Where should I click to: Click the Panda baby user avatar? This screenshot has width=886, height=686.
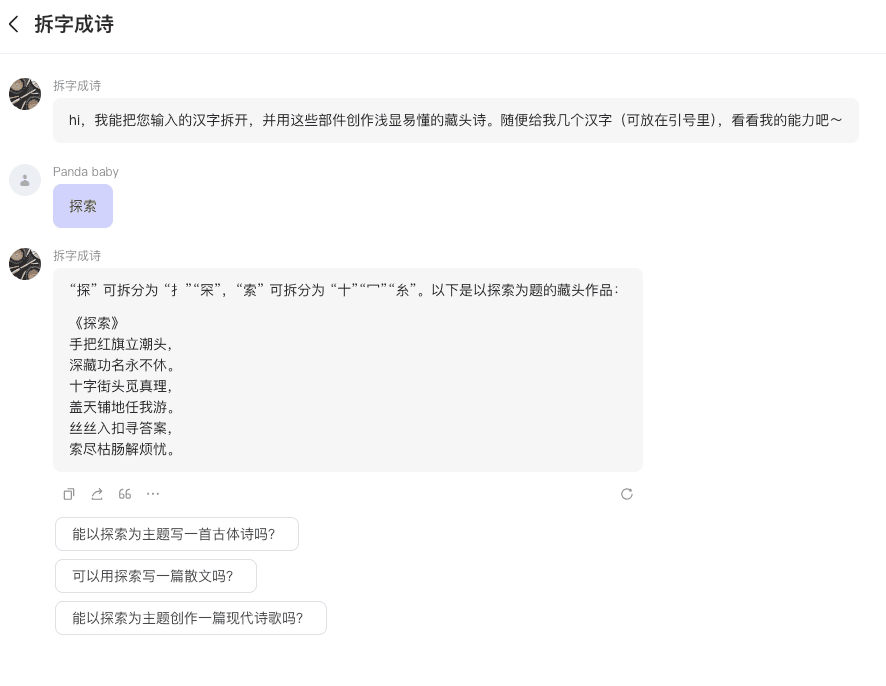[25, 180]
